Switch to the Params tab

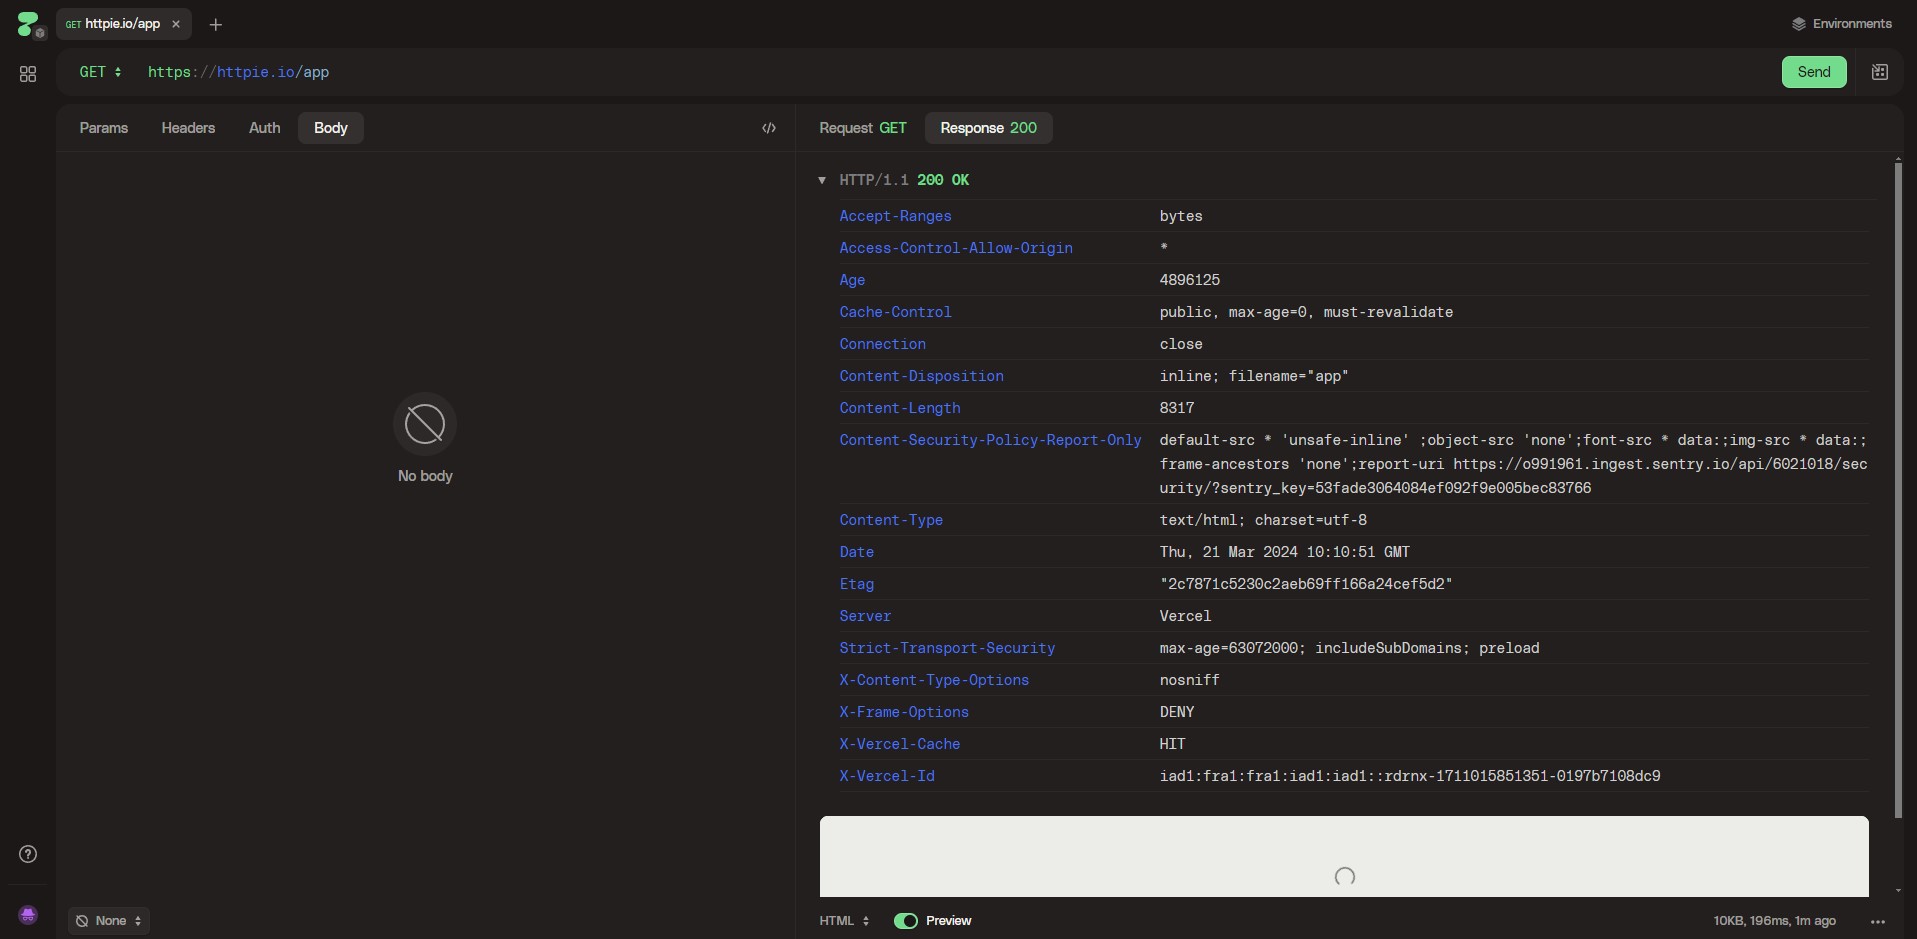[x=104, y=128]
